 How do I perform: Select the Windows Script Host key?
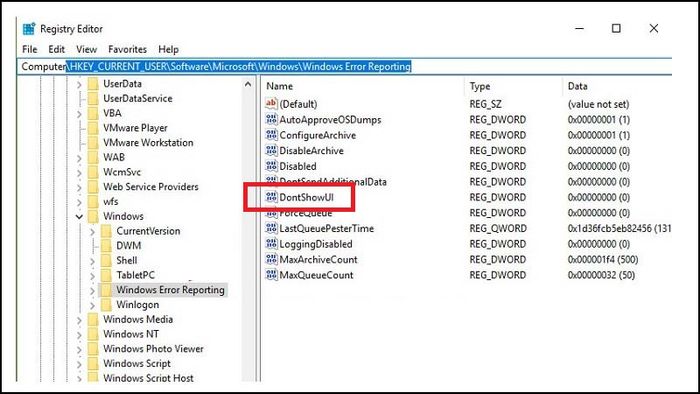pyautogui.click(x=148, y=377)
